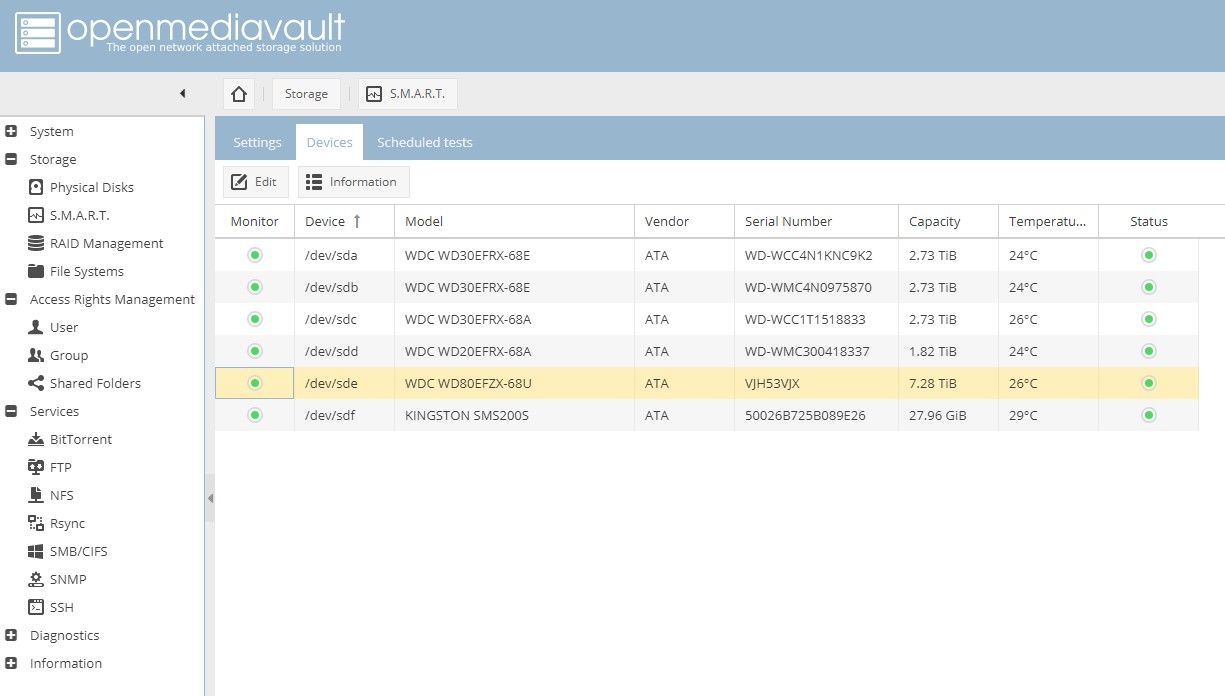Click the Storage breadcrumb
This screenshot has width=1225, height=696.
[306, 94]
